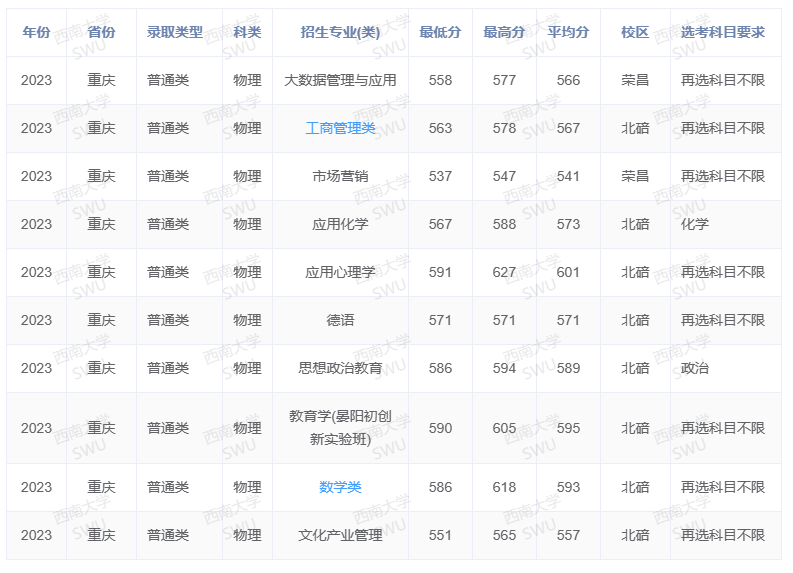Screen dimensions: 793x573
Task: Select the 文化产业管理 major cell
Action: click(340, 535)
